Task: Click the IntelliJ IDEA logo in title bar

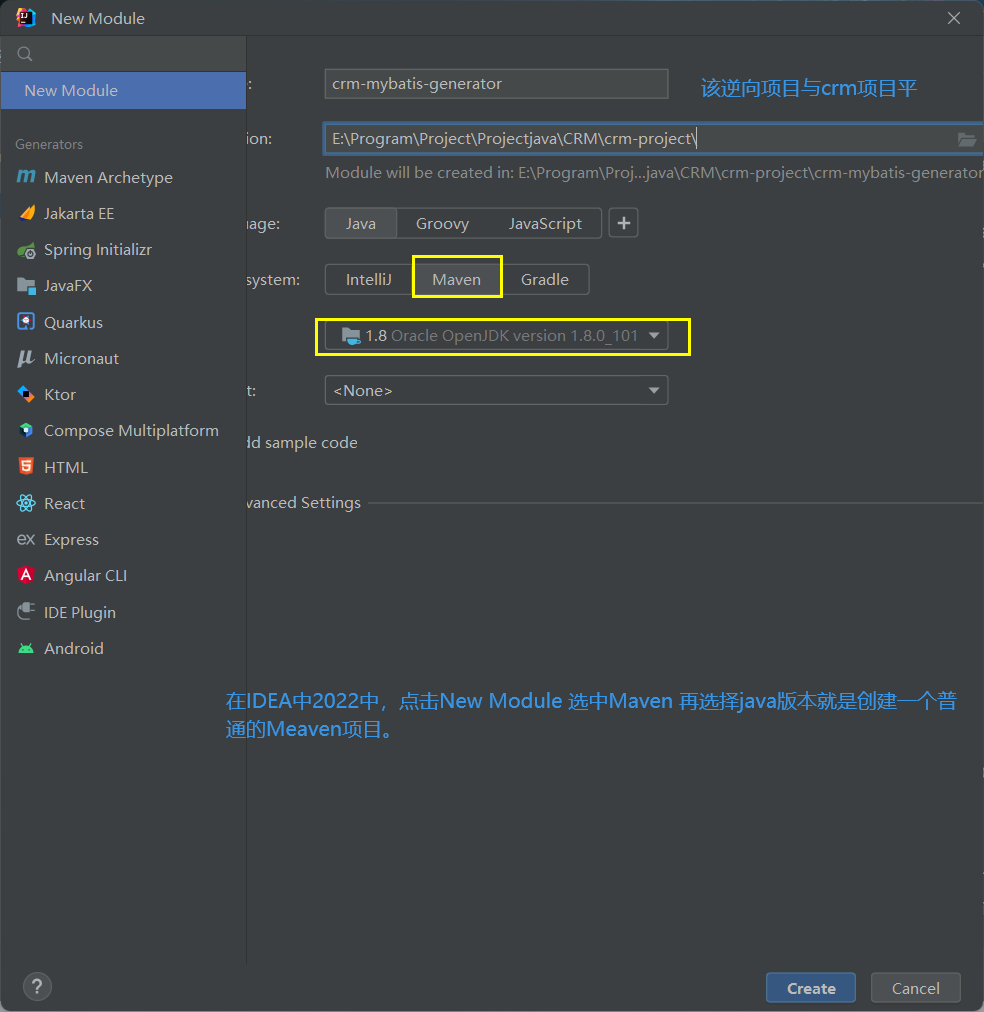Action: [26, 17]
